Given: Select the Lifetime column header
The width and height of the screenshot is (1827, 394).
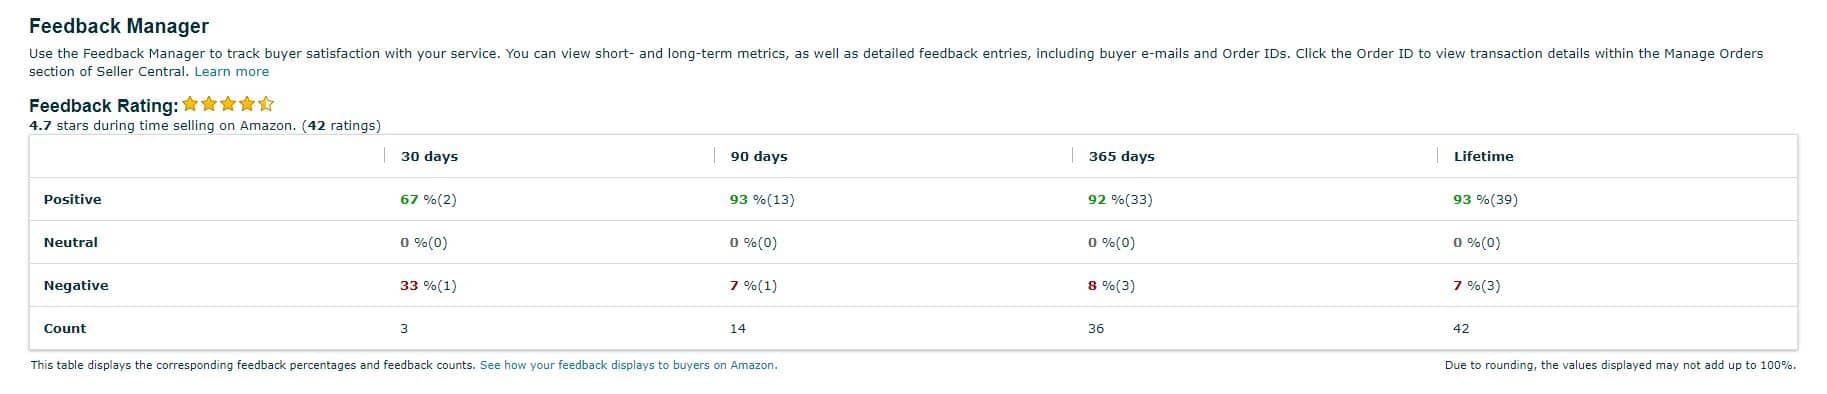Looking at the screenshot, I should (x=1483, y=157).
